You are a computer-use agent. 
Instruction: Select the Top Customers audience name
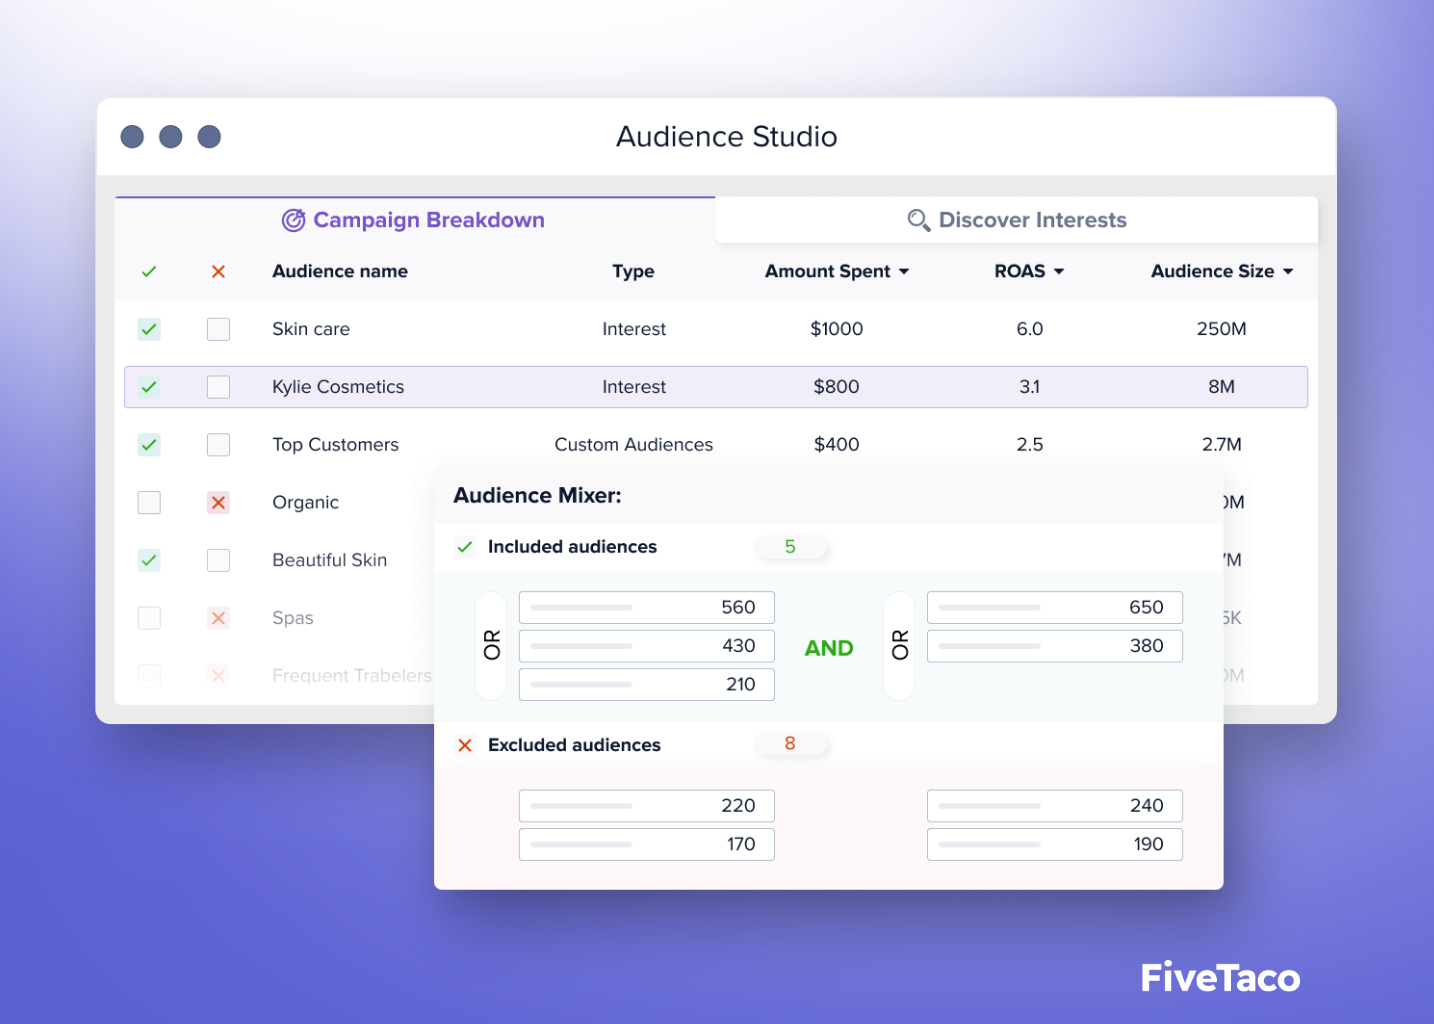click(x=335, y=445)
